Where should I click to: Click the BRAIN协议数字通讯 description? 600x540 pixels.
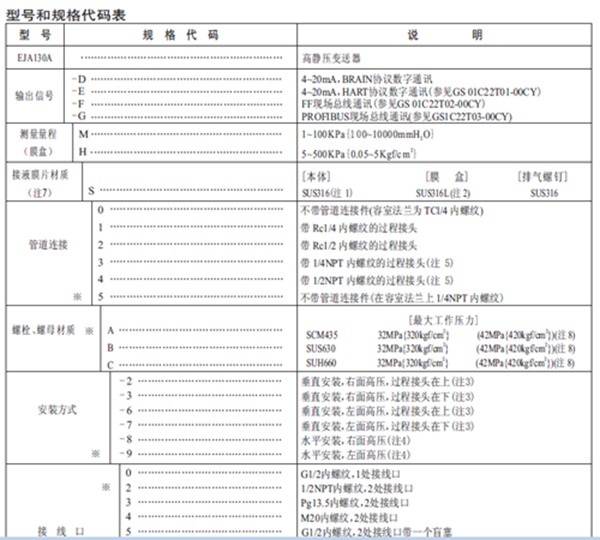click(367, 79)
